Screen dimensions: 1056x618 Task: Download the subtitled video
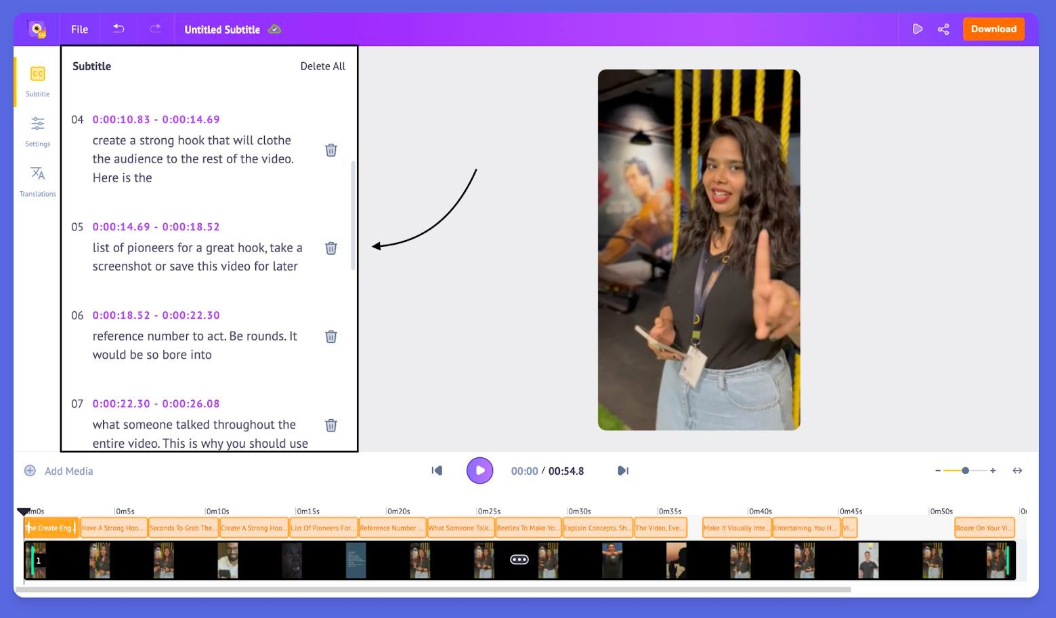pyautogui.click(x=993, y=29)
